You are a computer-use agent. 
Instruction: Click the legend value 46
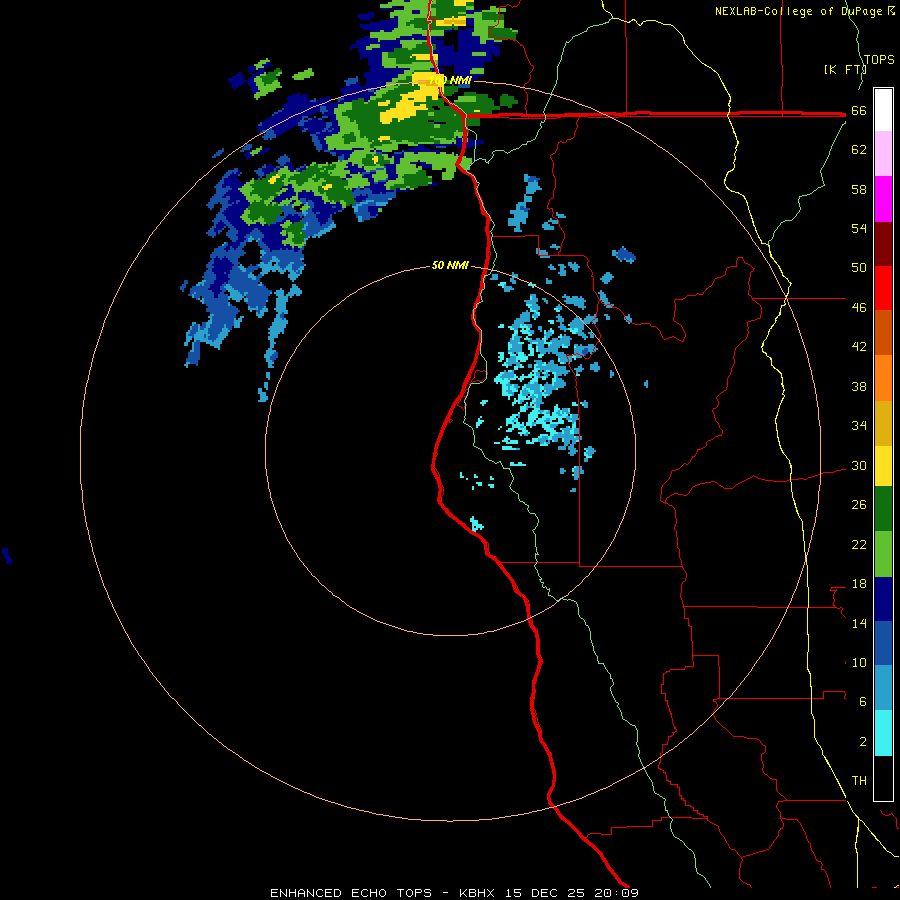[859, 308]
